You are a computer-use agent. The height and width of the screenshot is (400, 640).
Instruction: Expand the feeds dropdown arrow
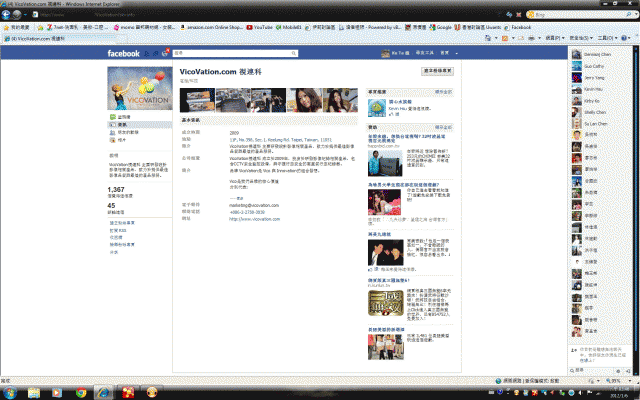(513, 38)
